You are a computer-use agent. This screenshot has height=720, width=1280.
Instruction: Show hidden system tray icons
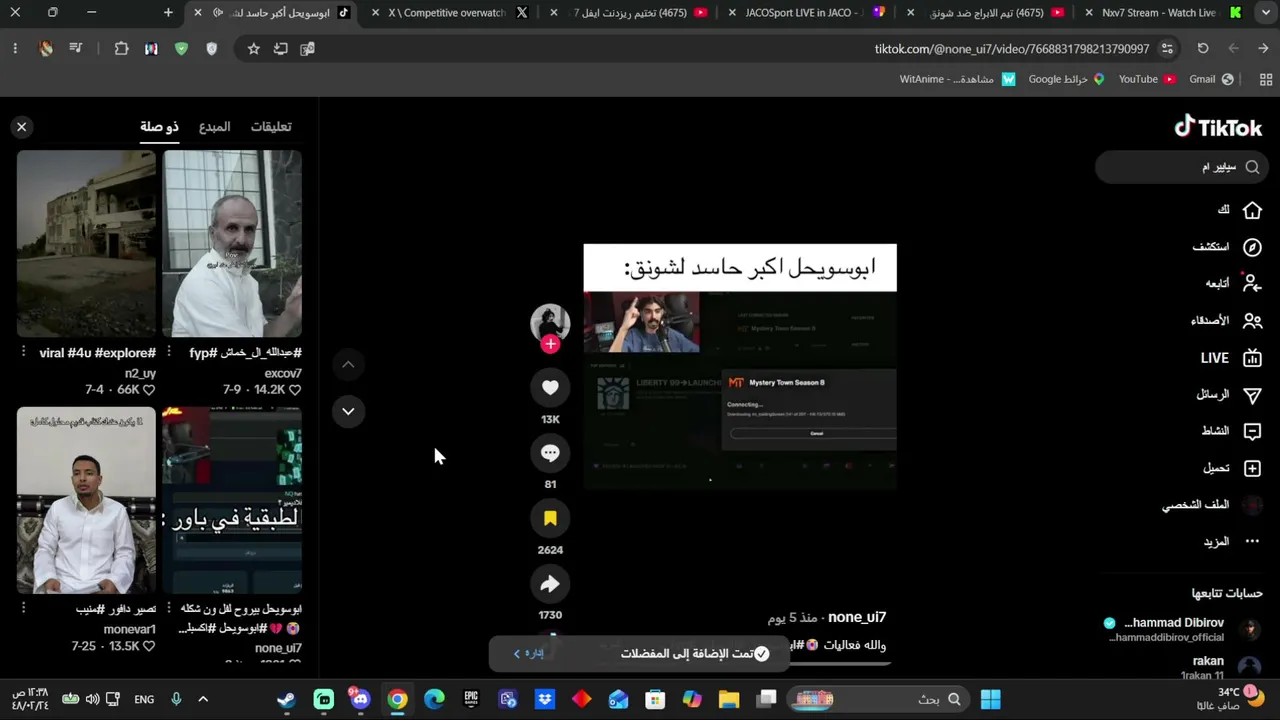coord(203,699)
